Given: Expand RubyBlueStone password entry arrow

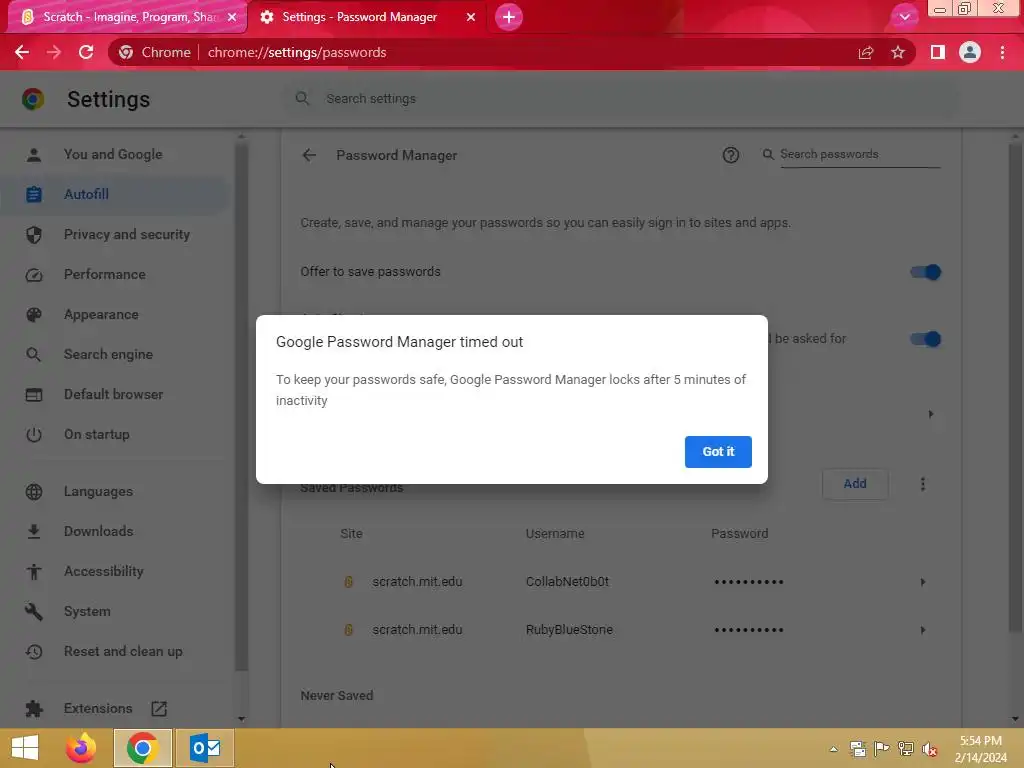Looking at the screenshot, I should coord(923,630).
